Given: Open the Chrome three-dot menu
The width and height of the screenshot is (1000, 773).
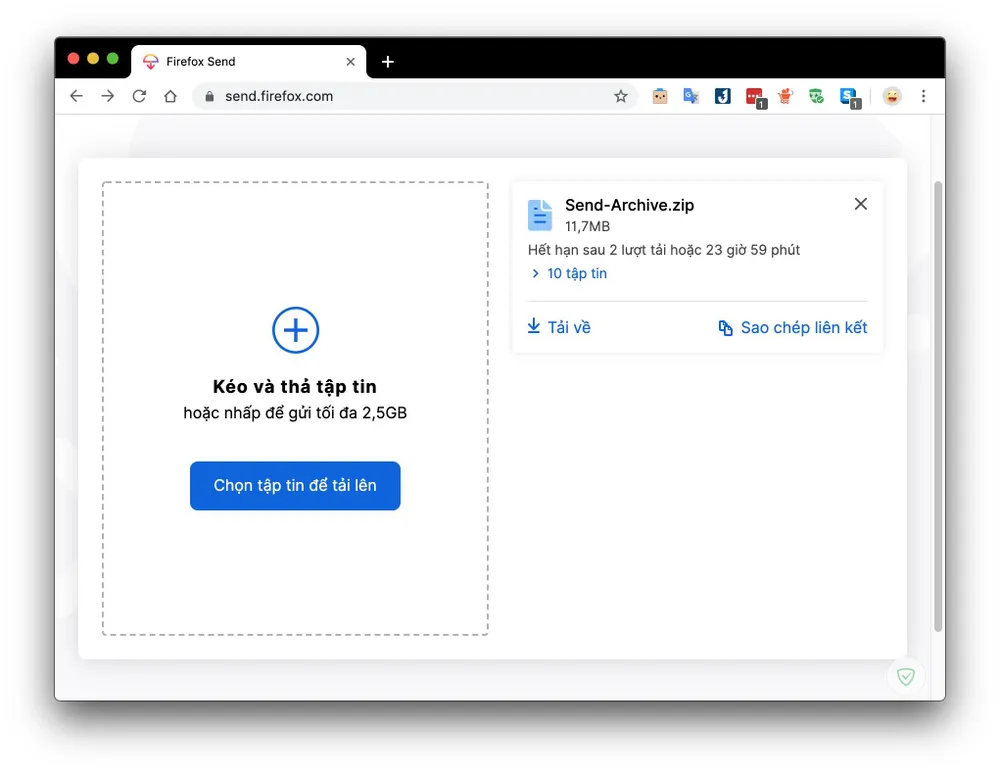Looking at the screenshot, I should [x=923, y=96].
